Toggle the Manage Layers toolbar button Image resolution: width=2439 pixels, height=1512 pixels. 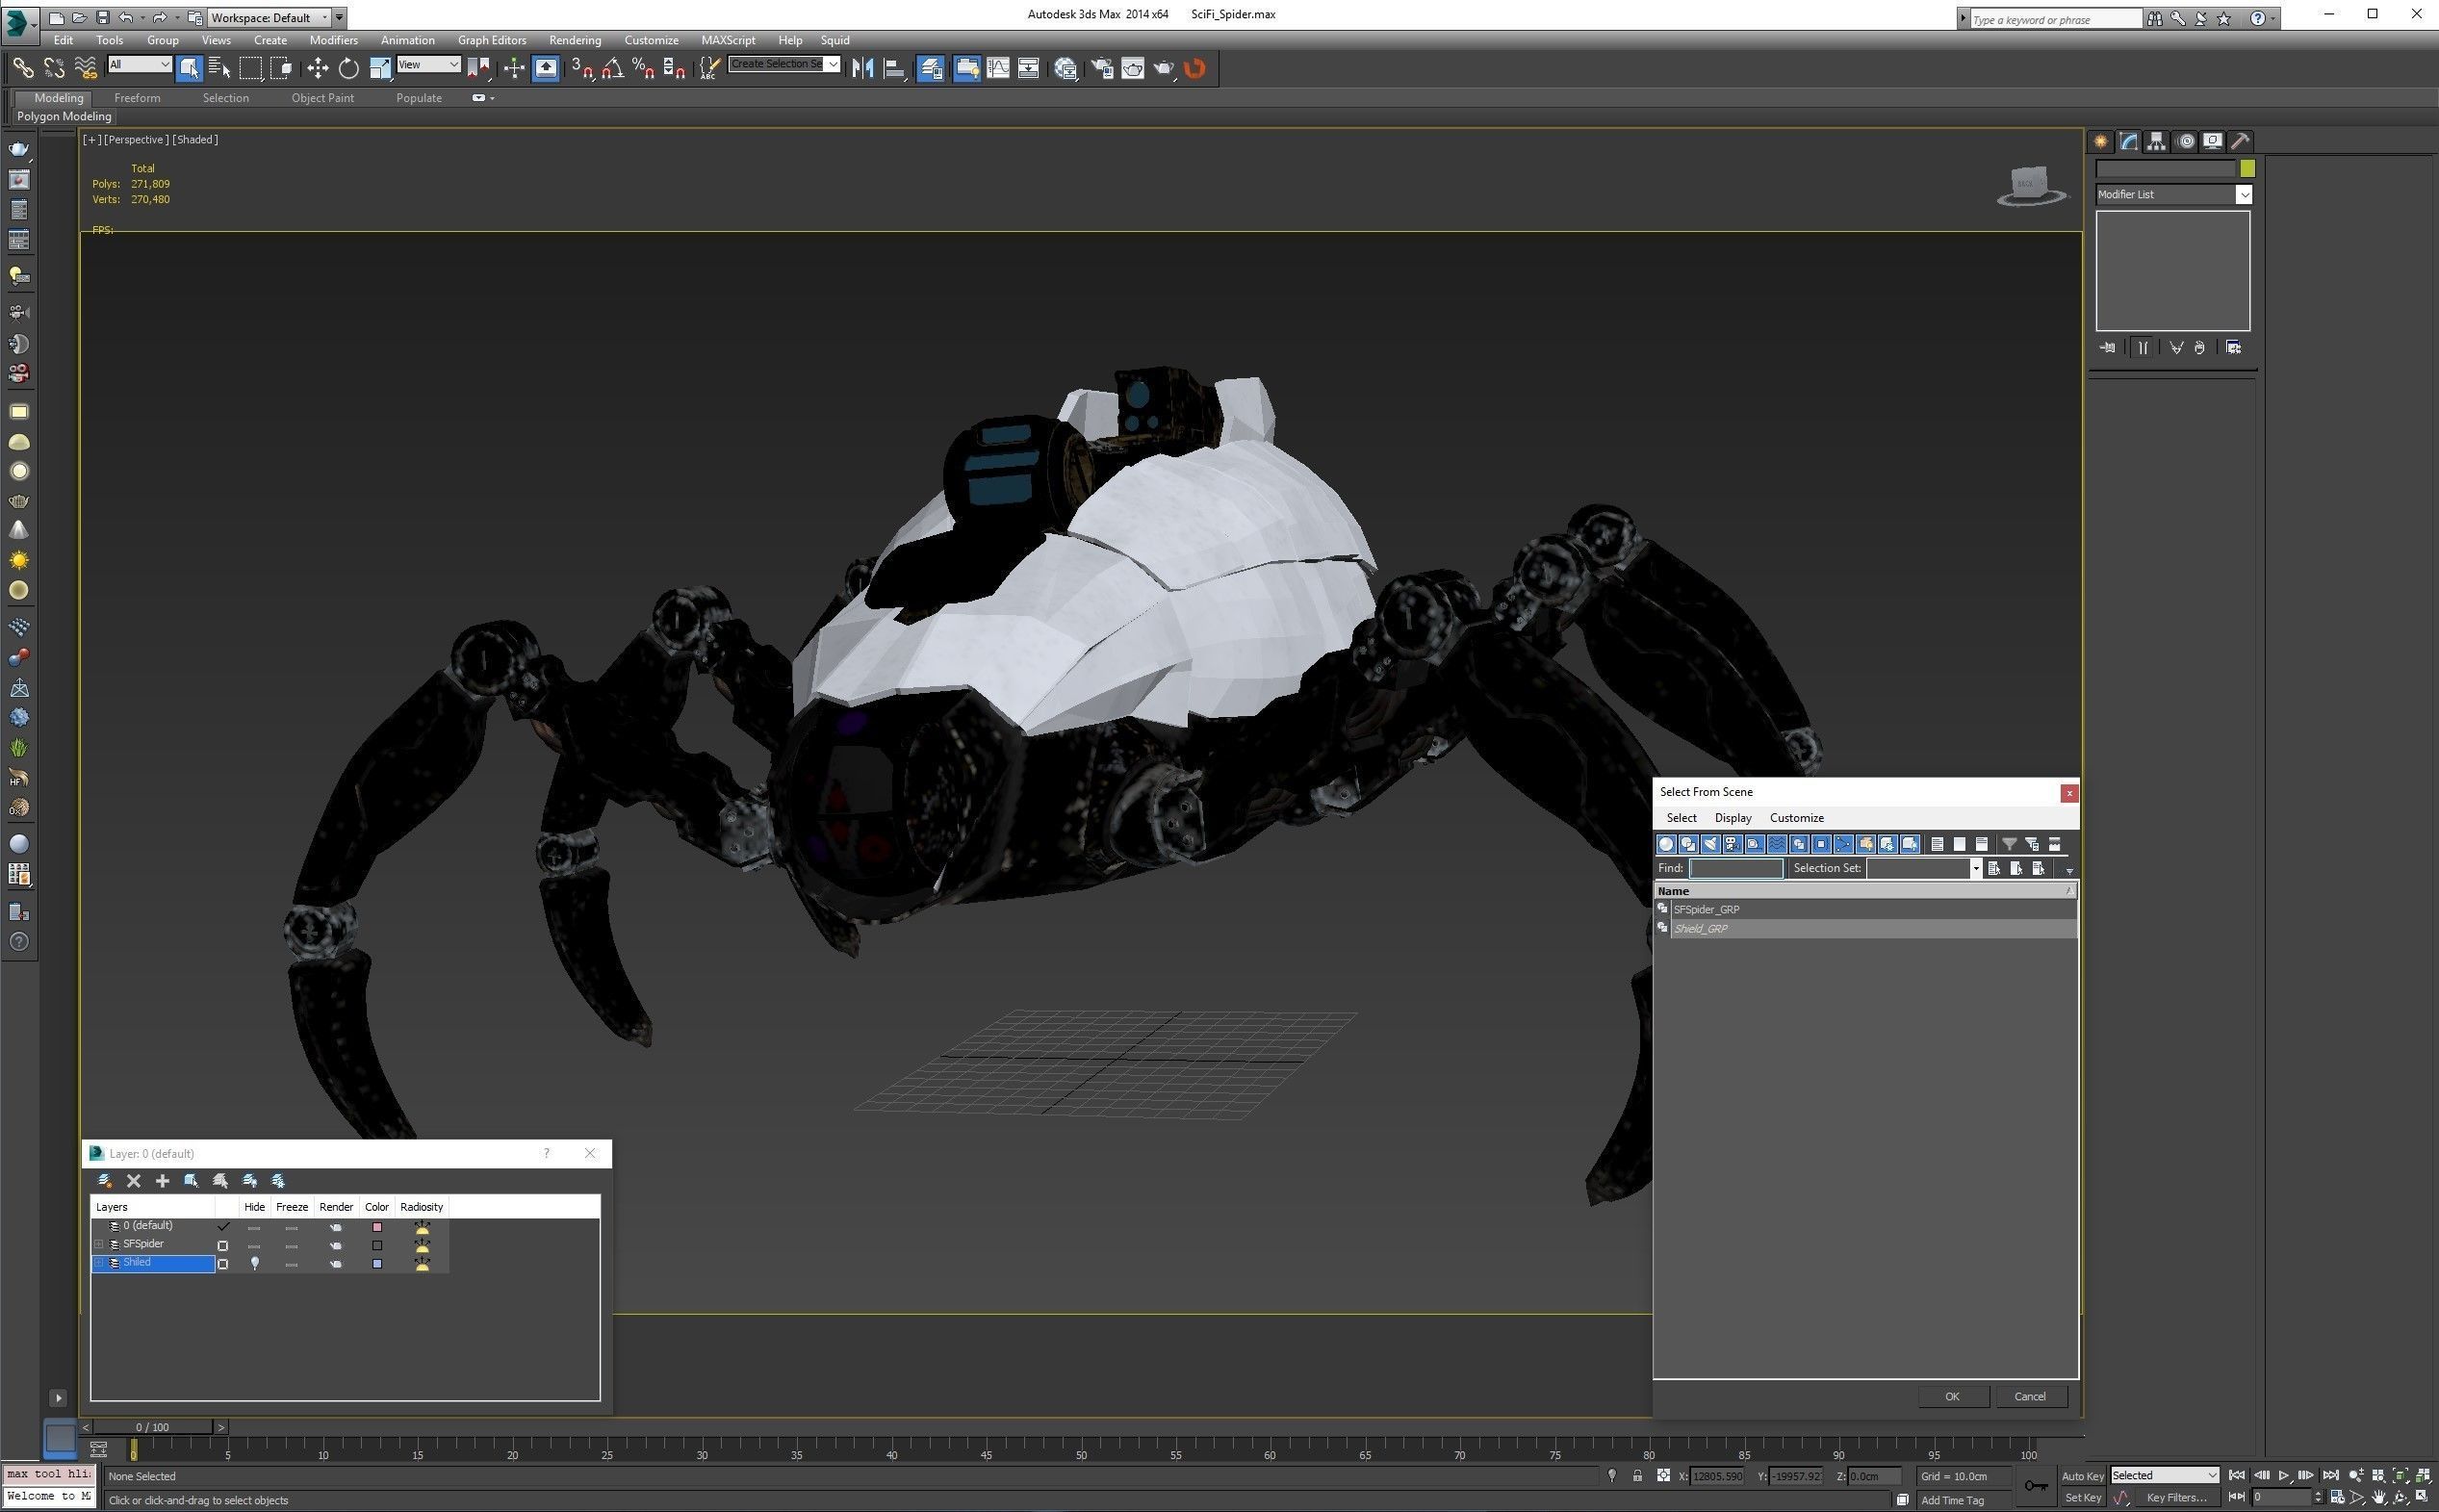click(931, 68)
